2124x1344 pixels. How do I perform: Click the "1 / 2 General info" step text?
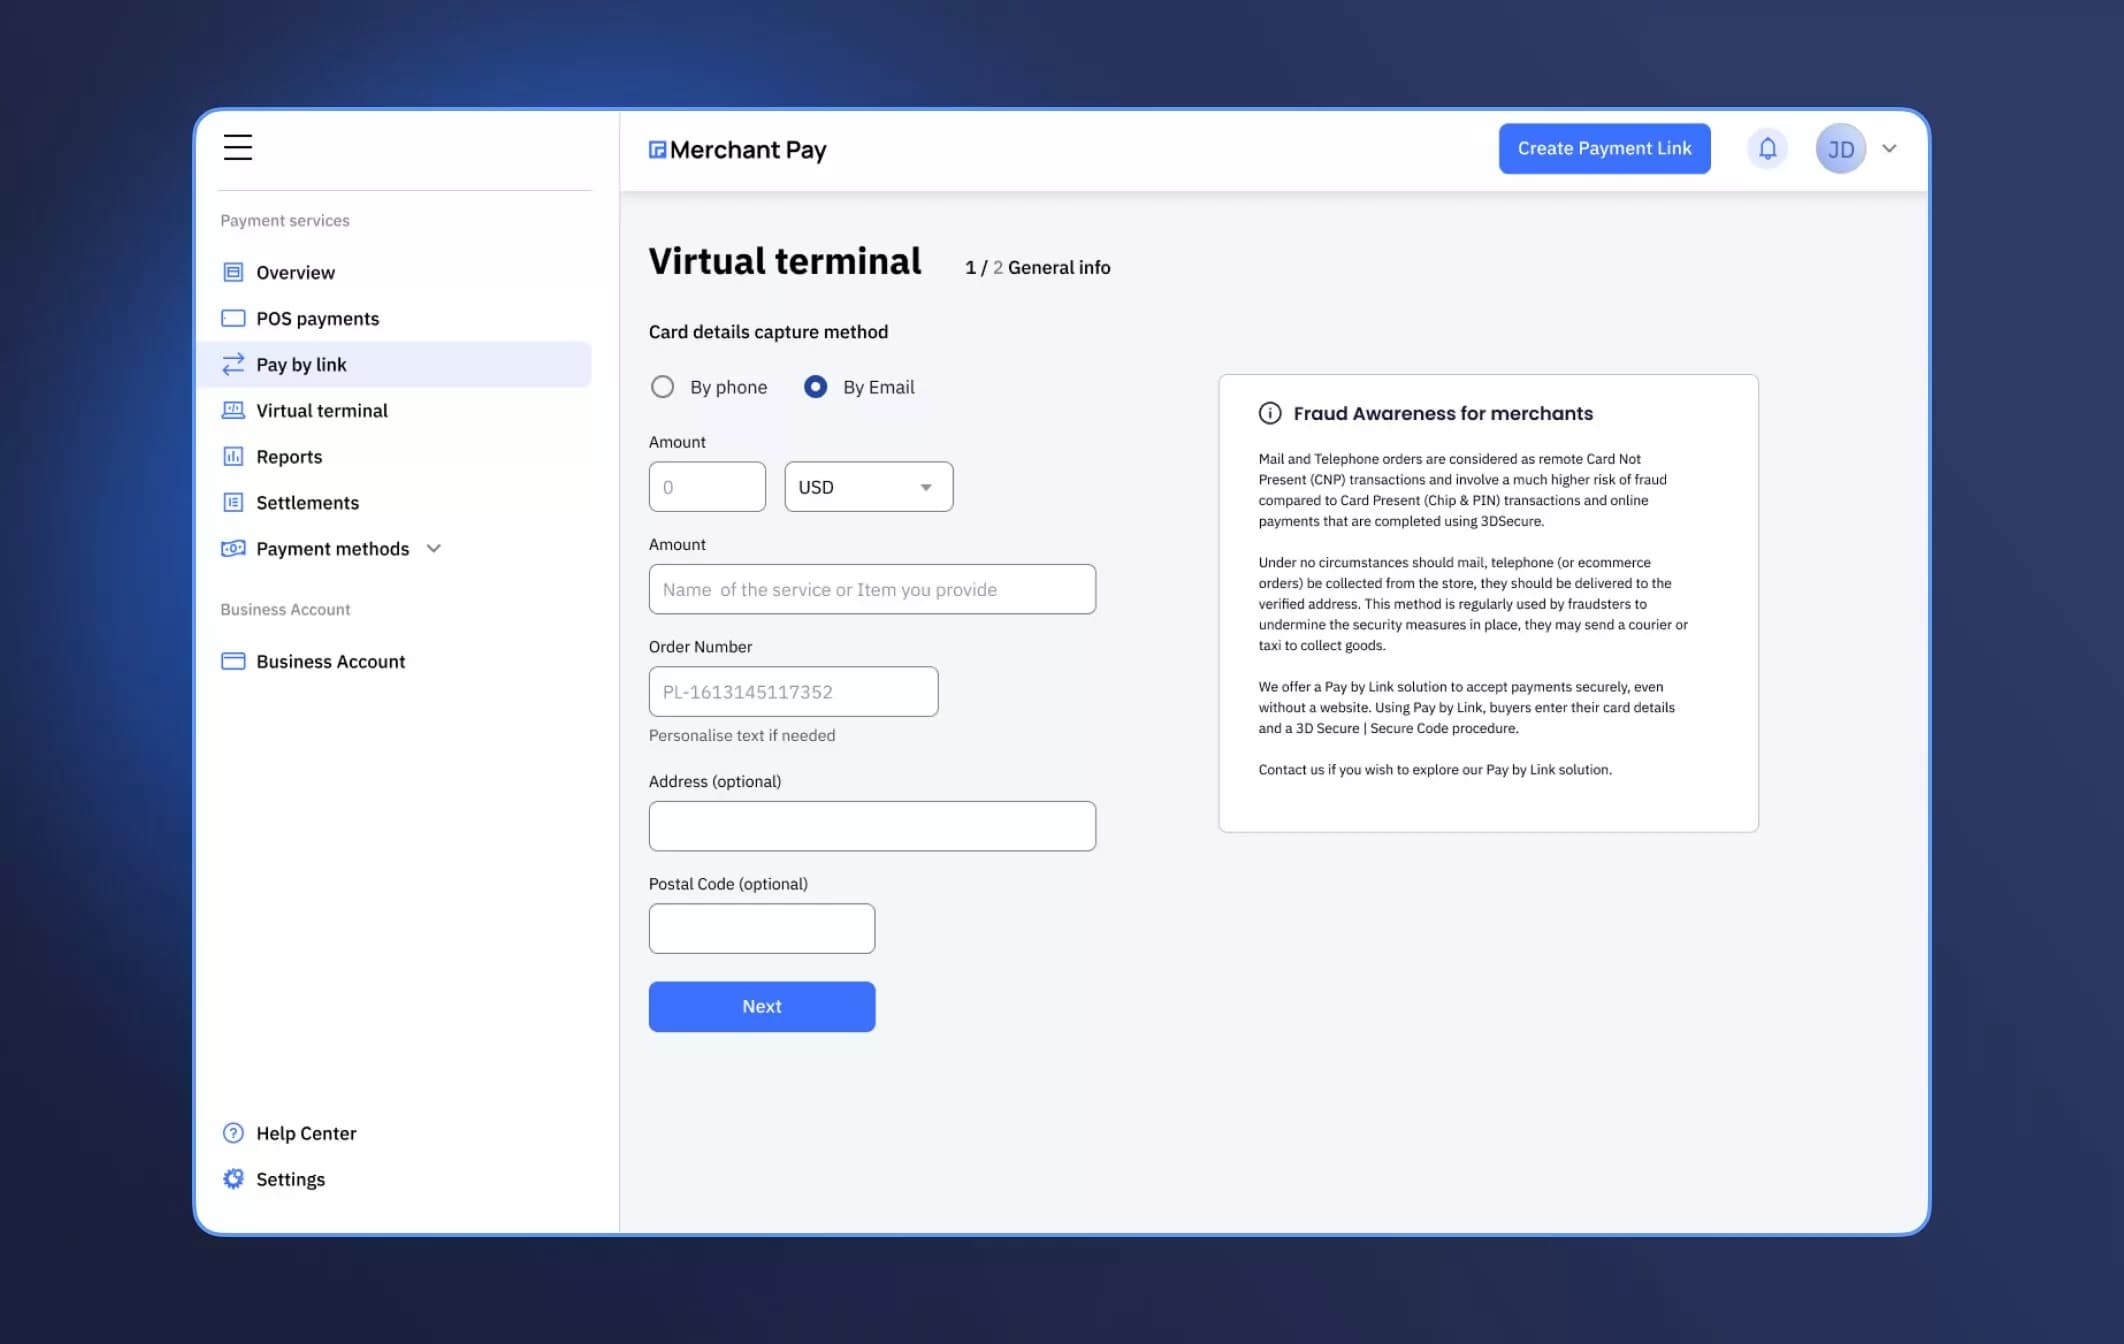point(1037,267)
